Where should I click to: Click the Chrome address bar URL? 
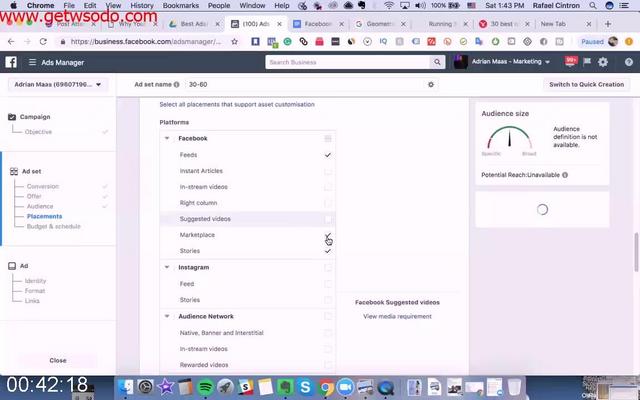coord(145,42)
